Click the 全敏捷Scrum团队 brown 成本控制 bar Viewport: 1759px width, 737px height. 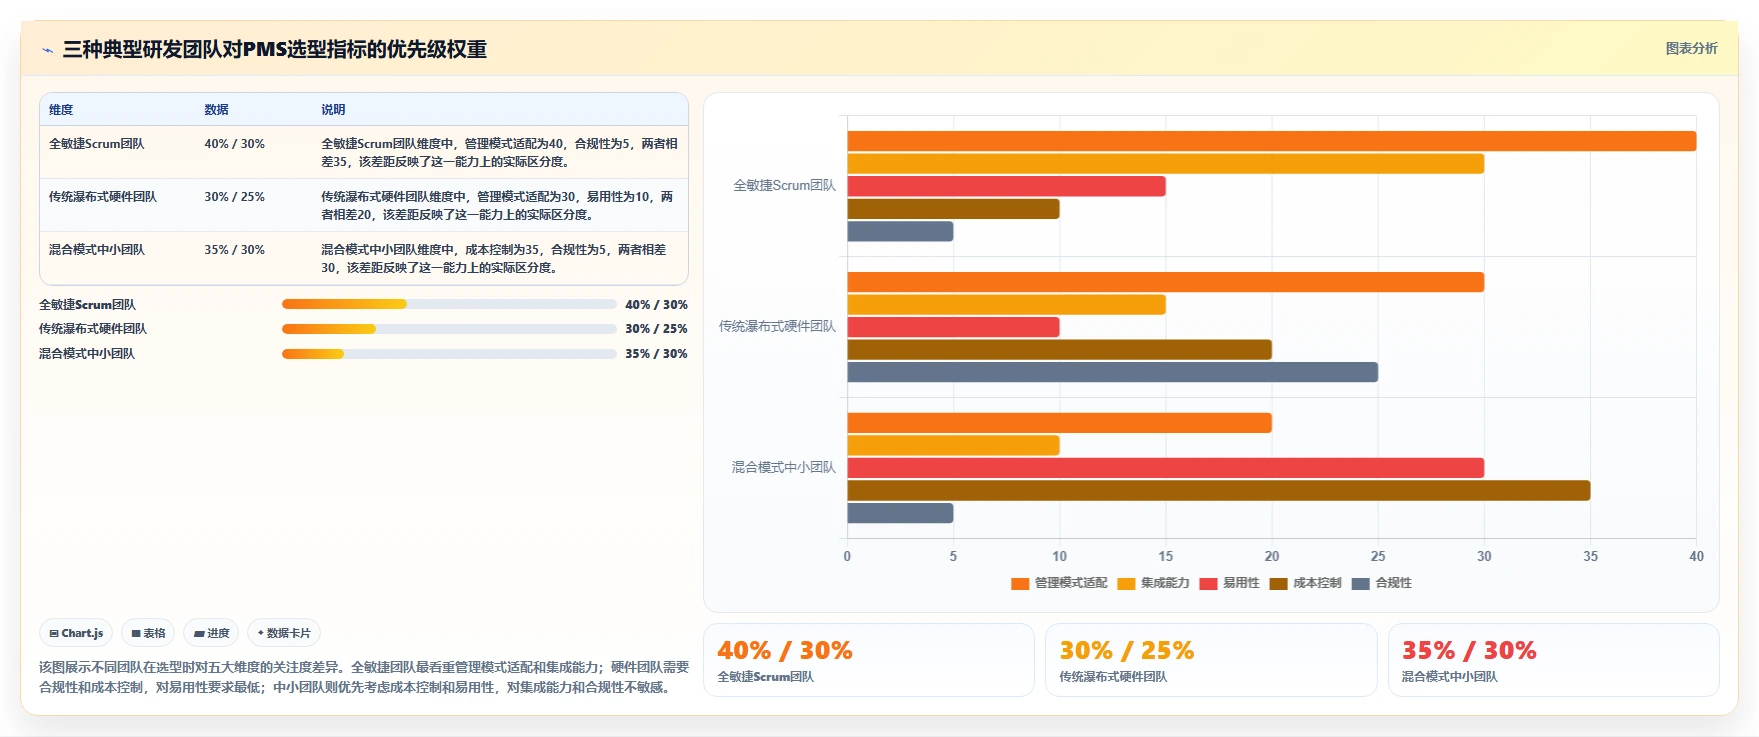click(x=953, y=209)
